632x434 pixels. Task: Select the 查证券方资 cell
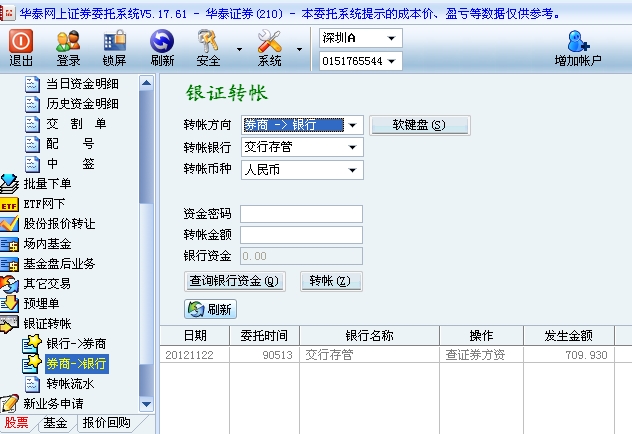click(x=482, y=355)
